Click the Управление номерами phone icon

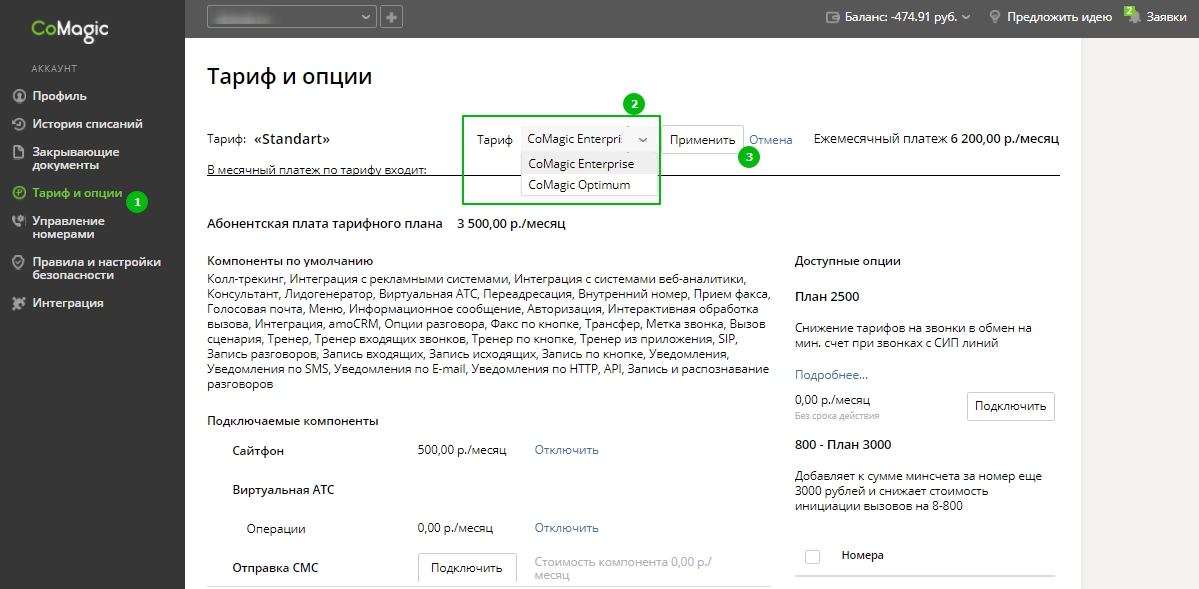tap(19, 221)
